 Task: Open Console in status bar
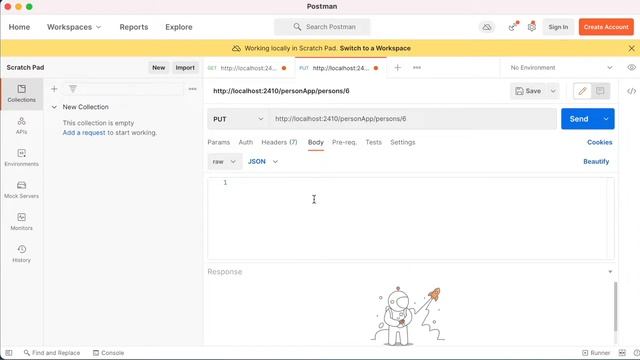click(108, 353)
